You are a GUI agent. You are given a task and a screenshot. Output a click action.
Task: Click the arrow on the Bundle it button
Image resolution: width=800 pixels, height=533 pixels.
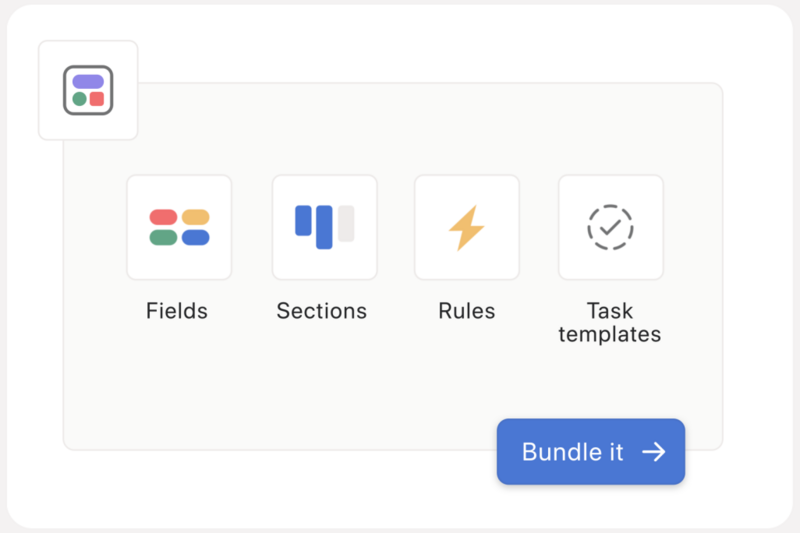click(654, 452)
